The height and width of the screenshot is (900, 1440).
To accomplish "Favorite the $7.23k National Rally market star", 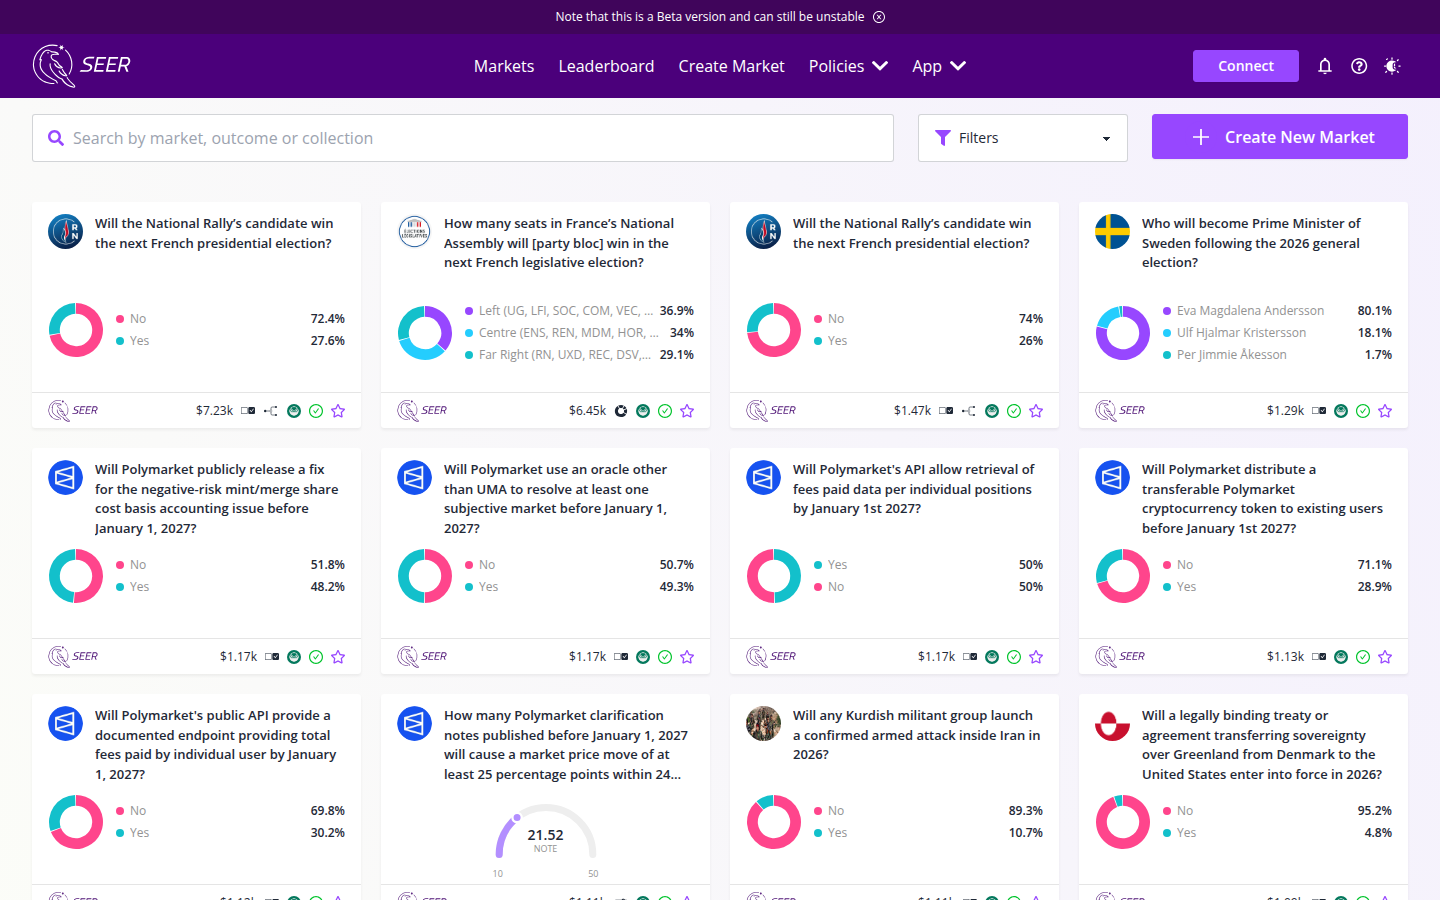I will (x=338, y=411).
